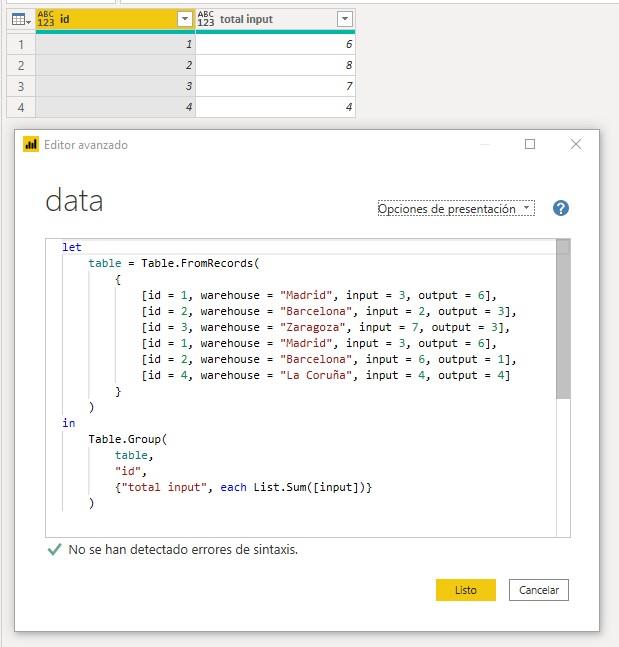The height and width of the screenshot is (647, 619).
Task: Open the total input column filter dropdown
Action: [x=344, y=19]
